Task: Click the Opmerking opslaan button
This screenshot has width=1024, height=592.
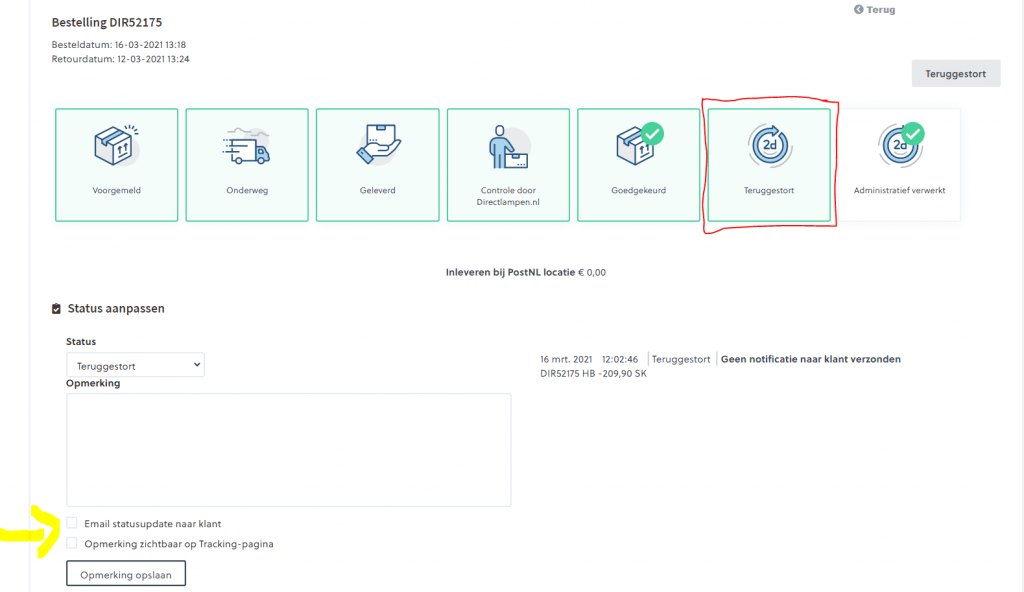Action: [x=126, y=574]
